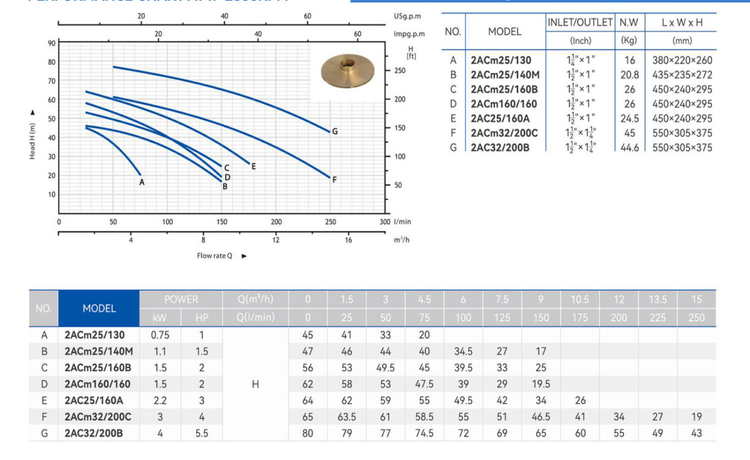The width and height of the screenshot is (750, 460).
Task: Select the 24.5 net weight value
Action: pos(629,119)
